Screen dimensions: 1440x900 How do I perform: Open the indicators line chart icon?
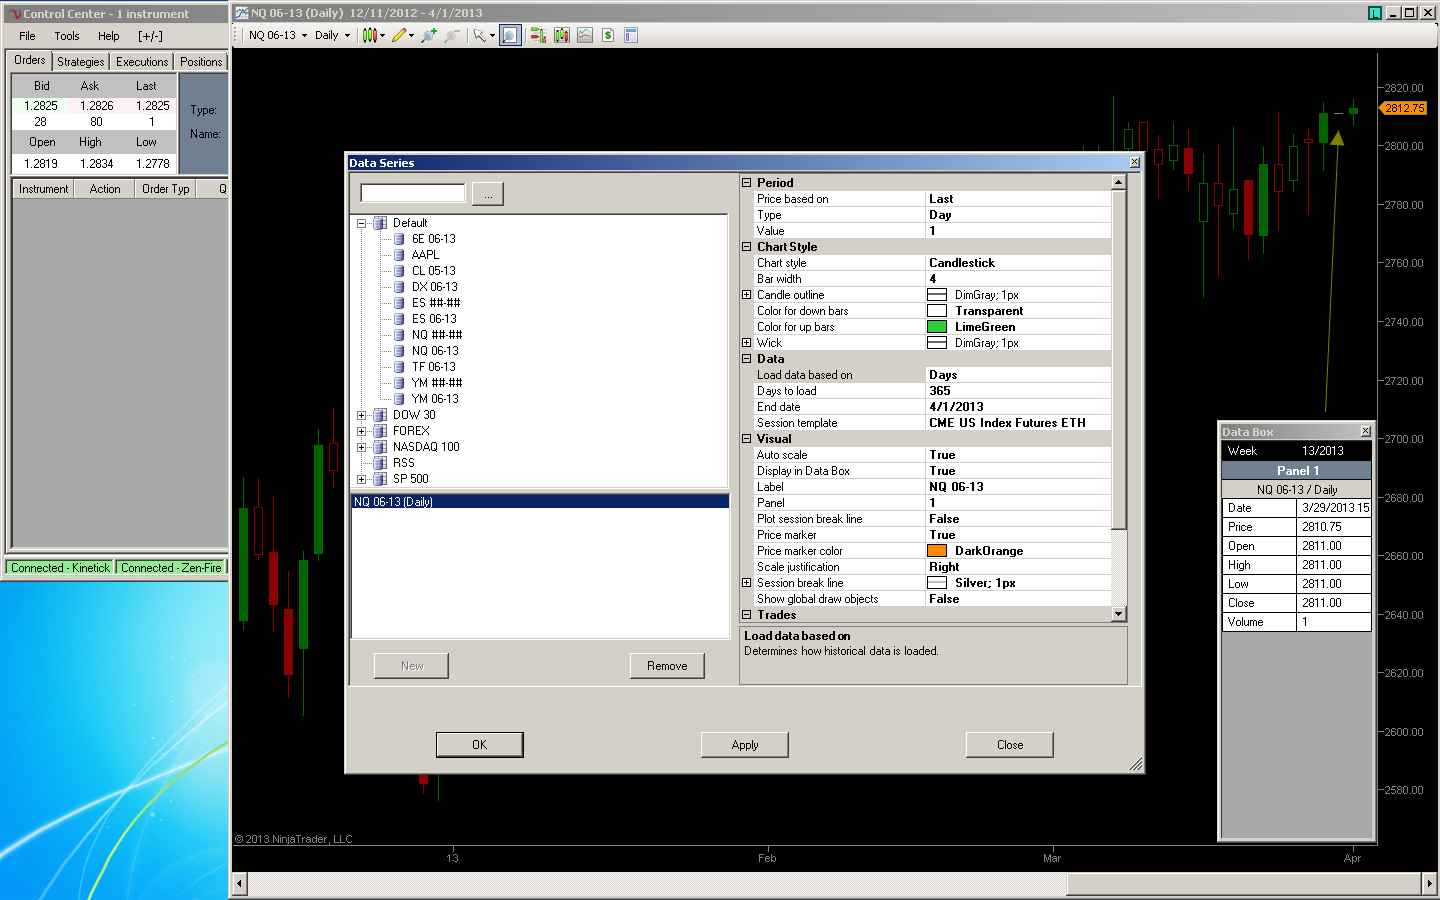pos(585,35)
